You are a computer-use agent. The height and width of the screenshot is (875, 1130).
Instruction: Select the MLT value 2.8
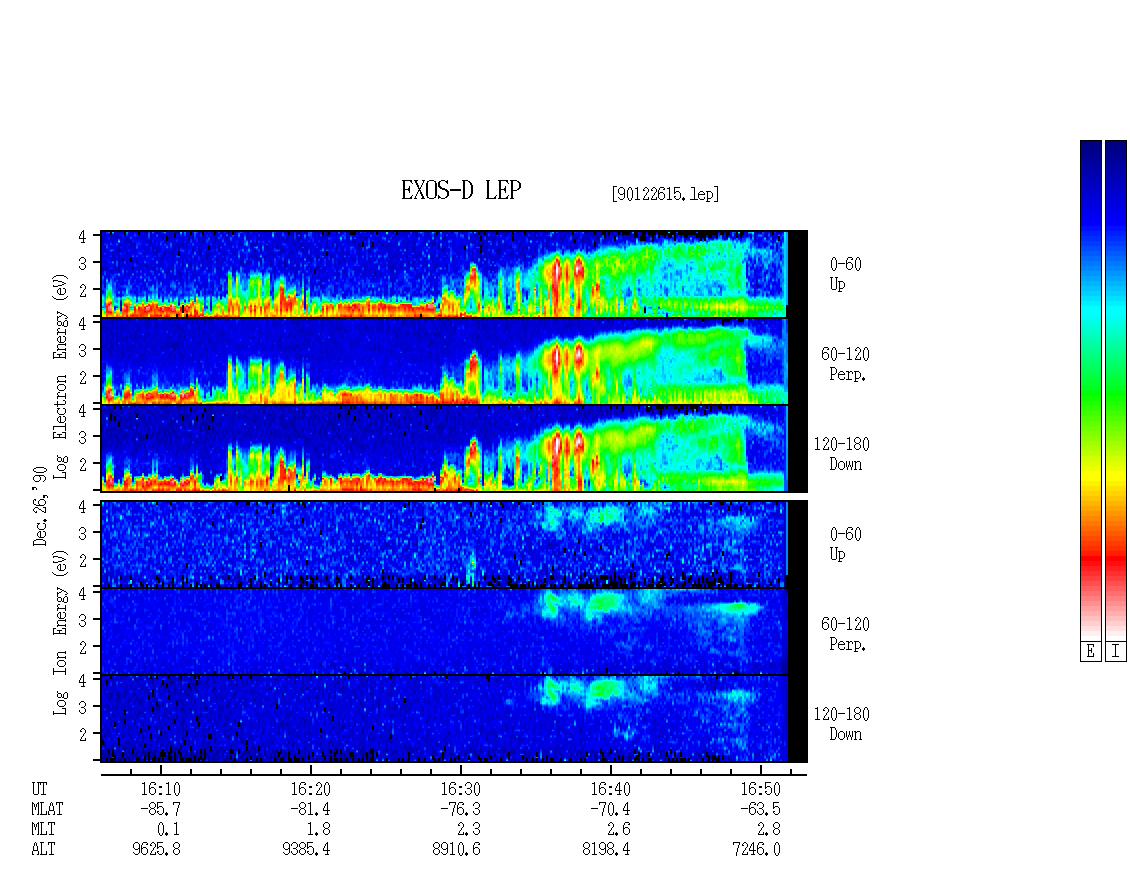[x=768, y=830]
